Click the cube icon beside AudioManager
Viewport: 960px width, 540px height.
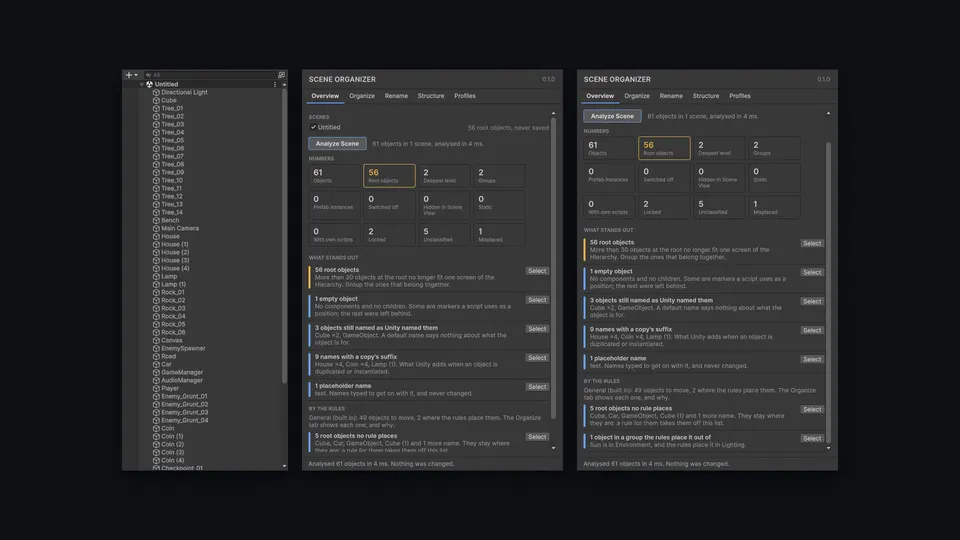click(156, 380)
